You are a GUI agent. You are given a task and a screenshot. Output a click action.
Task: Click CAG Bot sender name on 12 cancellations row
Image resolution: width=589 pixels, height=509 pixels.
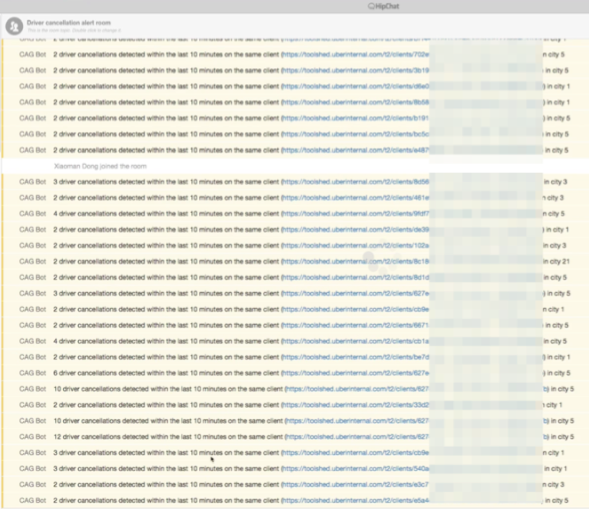(x=33, y=437)
